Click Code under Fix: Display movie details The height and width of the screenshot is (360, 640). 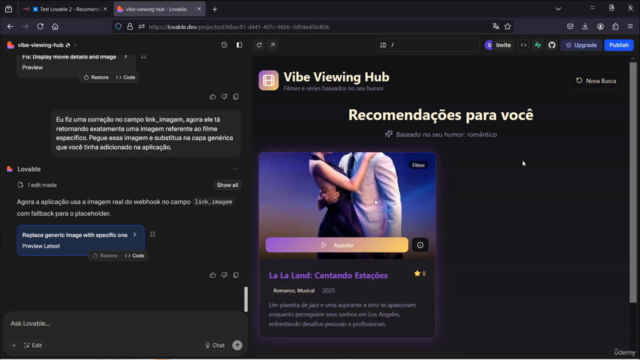pos(125,77)
